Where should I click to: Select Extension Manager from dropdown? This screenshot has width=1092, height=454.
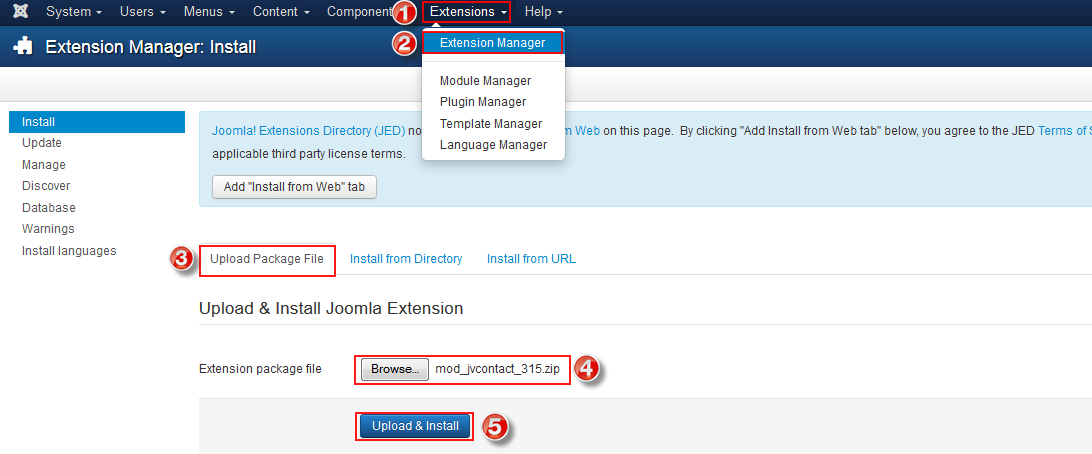[x=492, y=42]
